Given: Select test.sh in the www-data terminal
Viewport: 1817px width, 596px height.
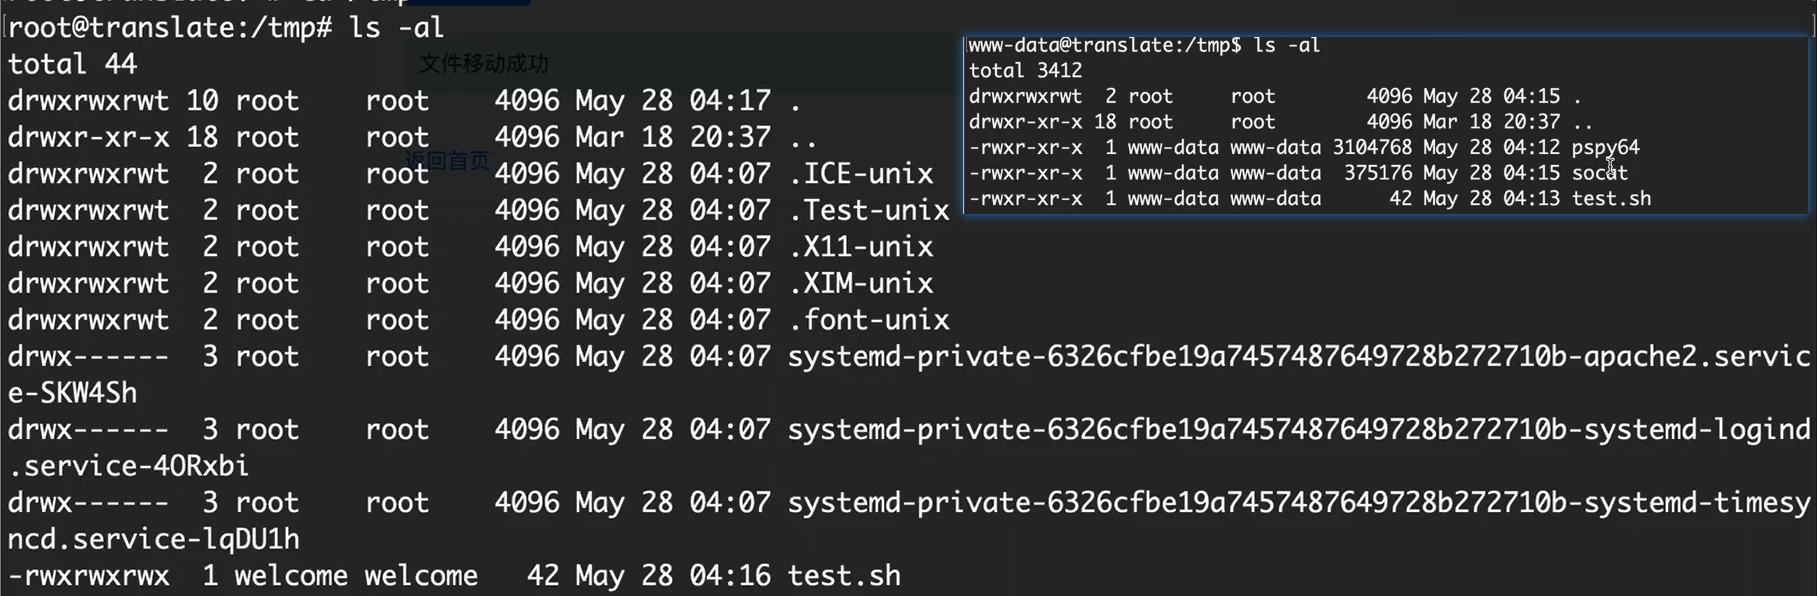Looking at the screenshot, I should [1610, 199].
